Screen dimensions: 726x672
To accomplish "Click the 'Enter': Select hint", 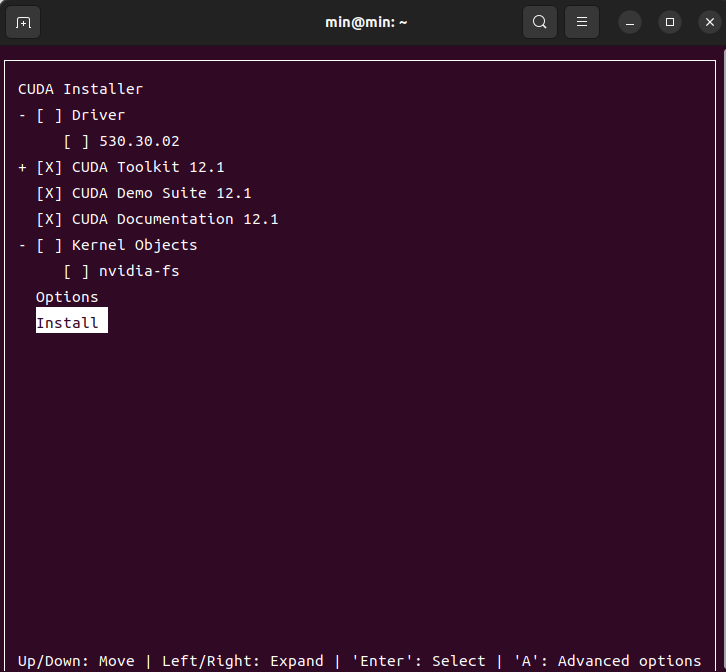I will coord(418,661).
